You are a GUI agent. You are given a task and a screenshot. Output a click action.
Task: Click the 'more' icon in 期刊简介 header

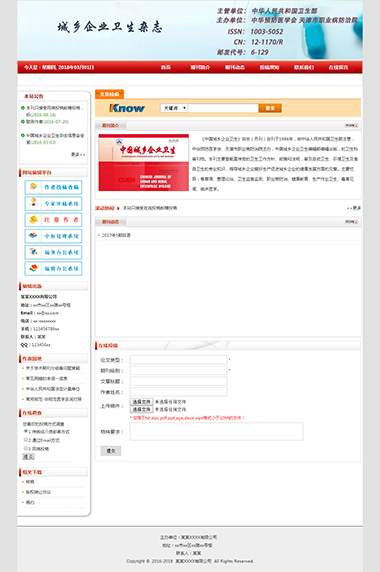coord(351,125)
